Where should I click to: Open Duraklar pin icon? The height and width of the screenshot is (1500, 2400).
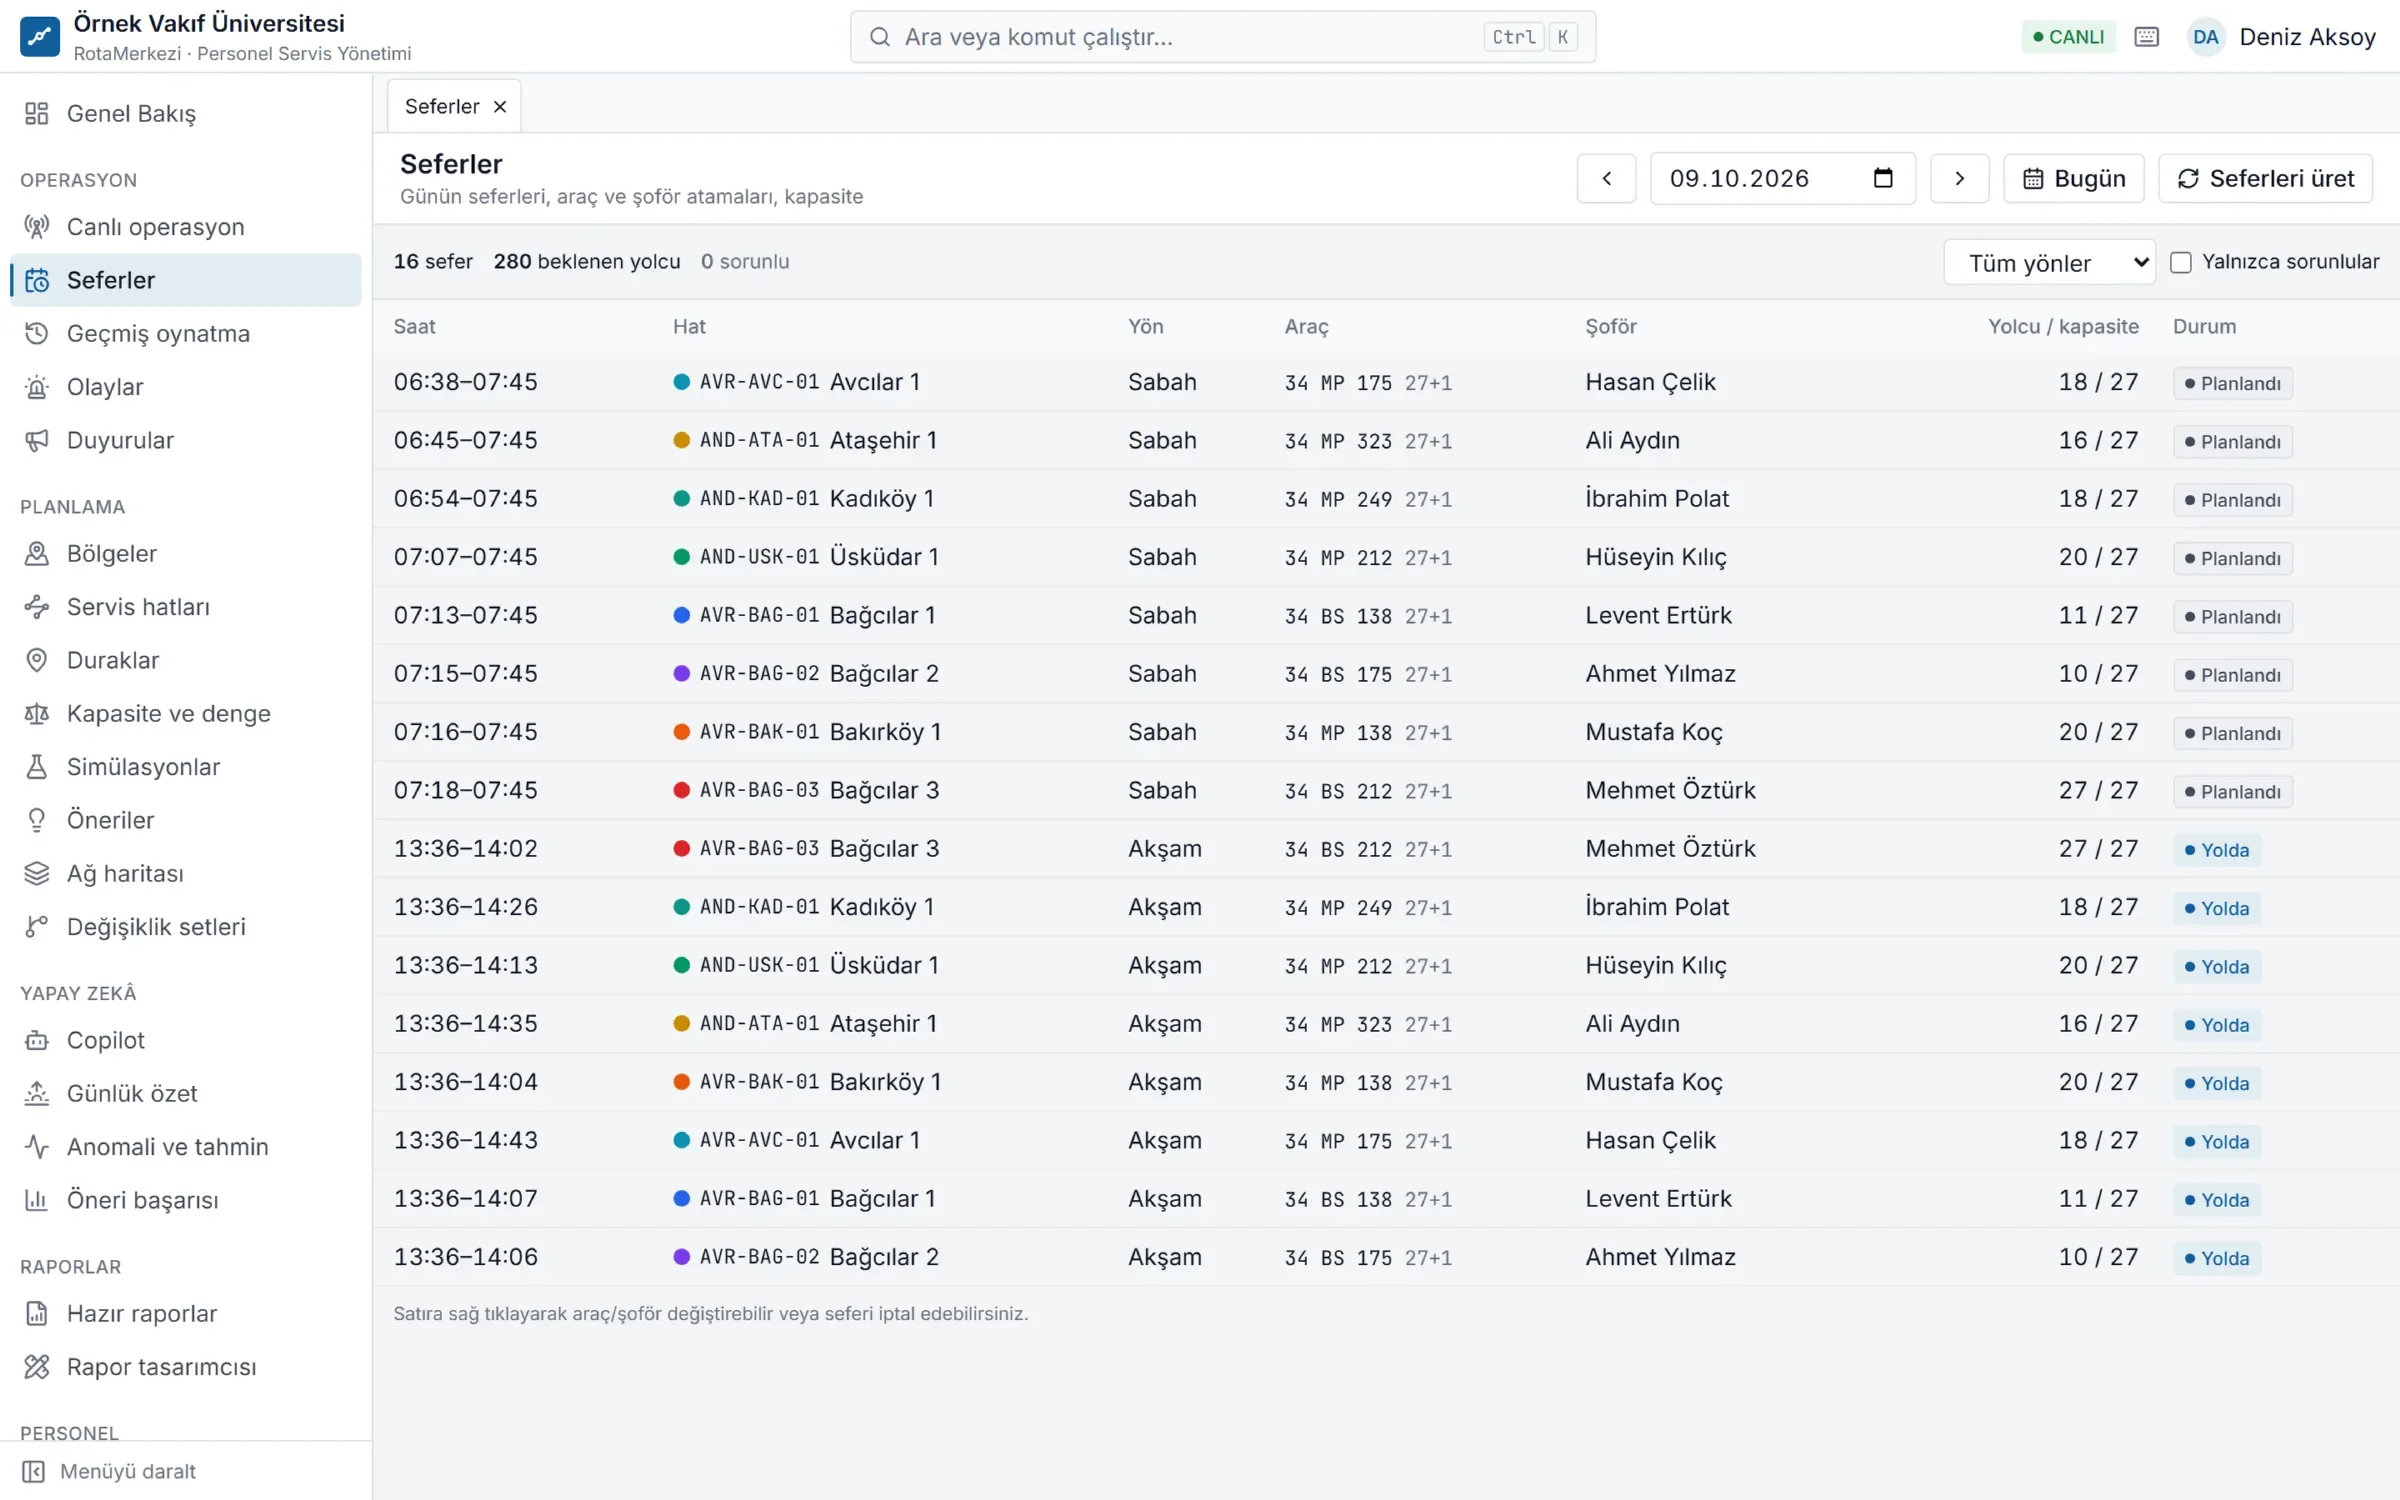click(37, 660)
